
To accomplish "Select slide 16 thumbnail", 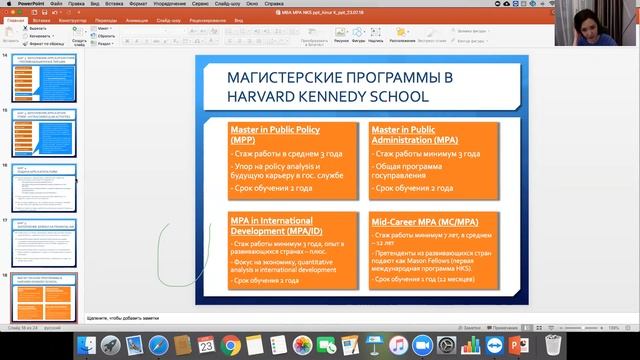I will (44, 188).
